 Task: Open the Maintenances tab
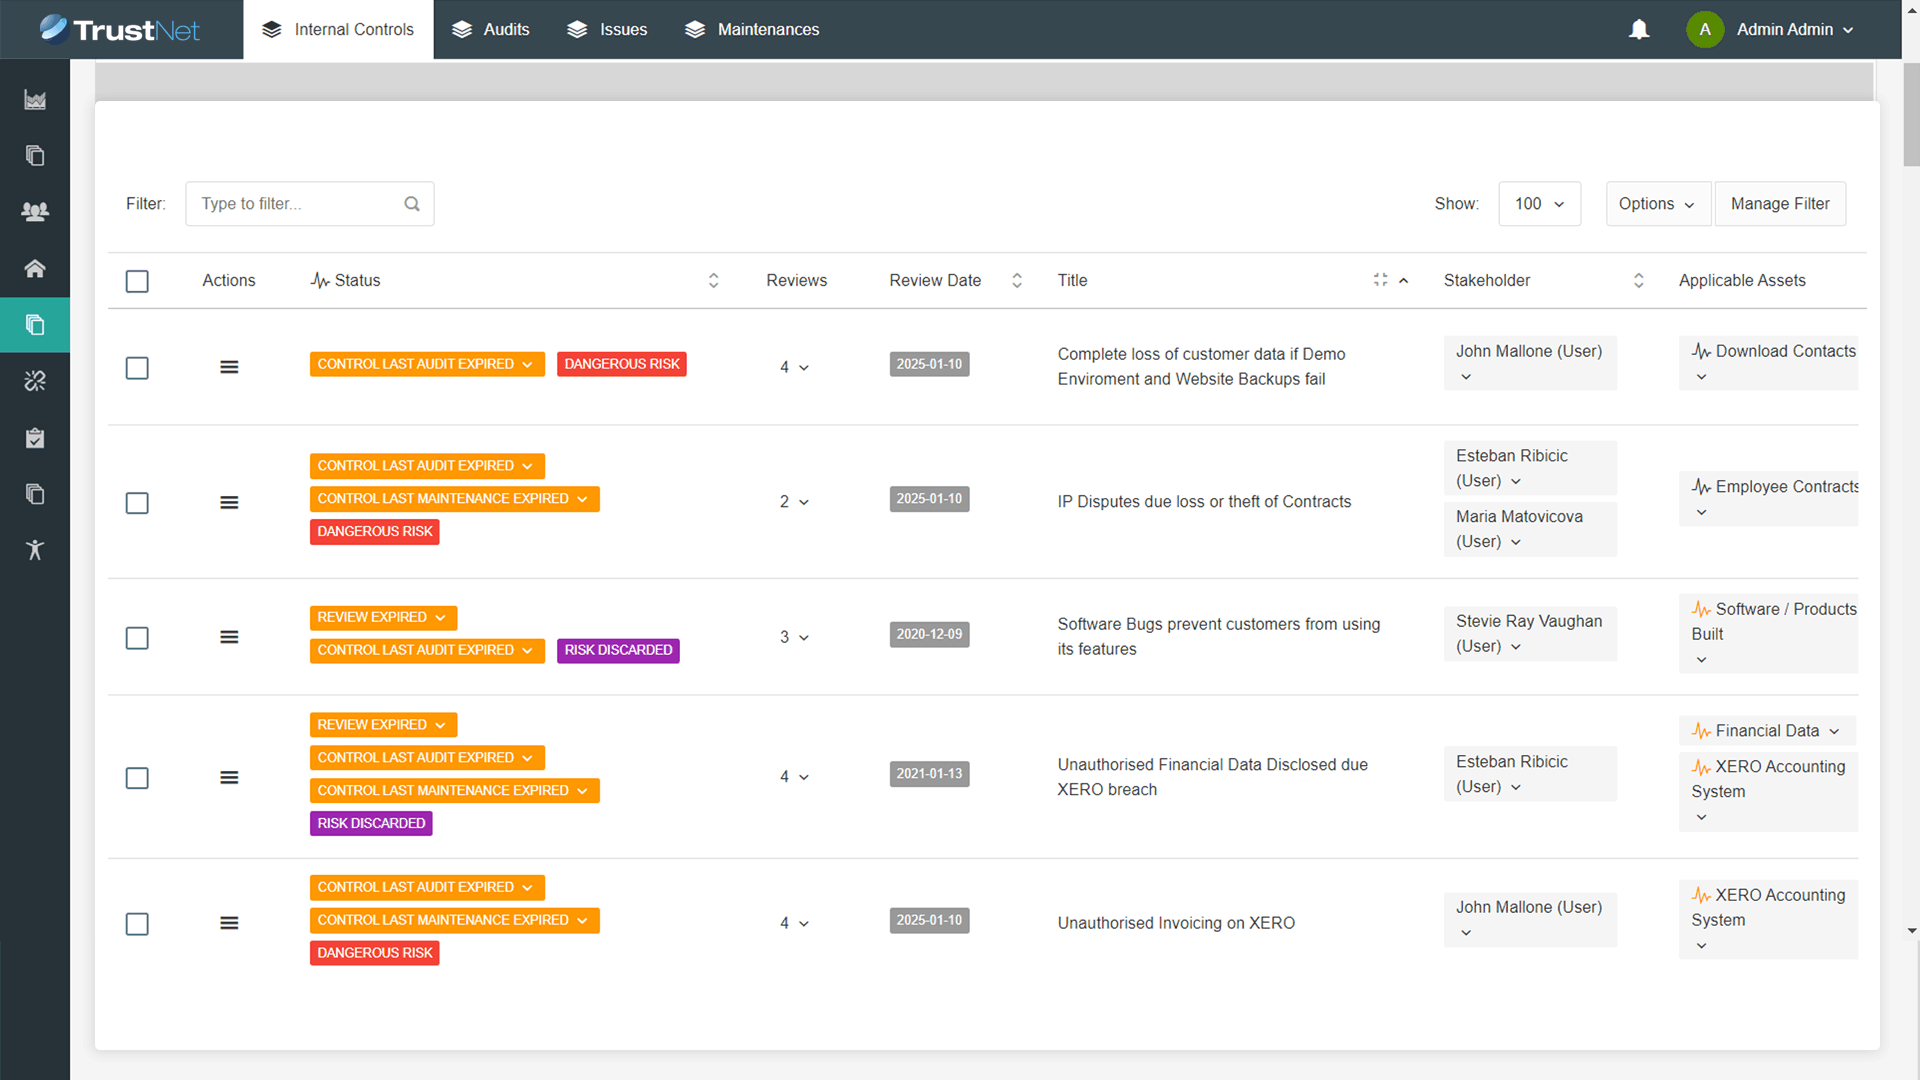(752, 30)
